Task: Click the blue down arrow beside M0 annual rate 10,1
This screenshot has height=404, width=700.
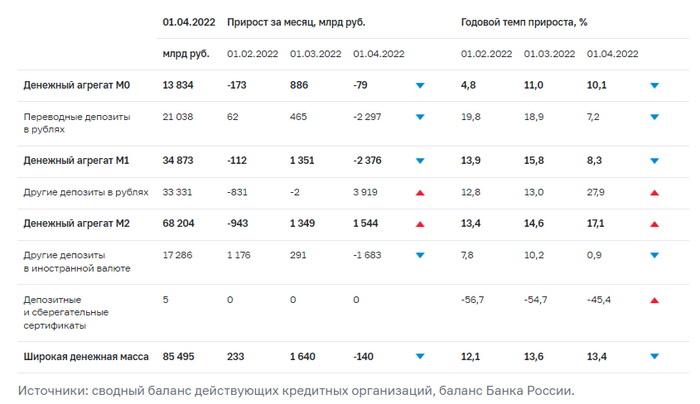Action: coord(654,86)
